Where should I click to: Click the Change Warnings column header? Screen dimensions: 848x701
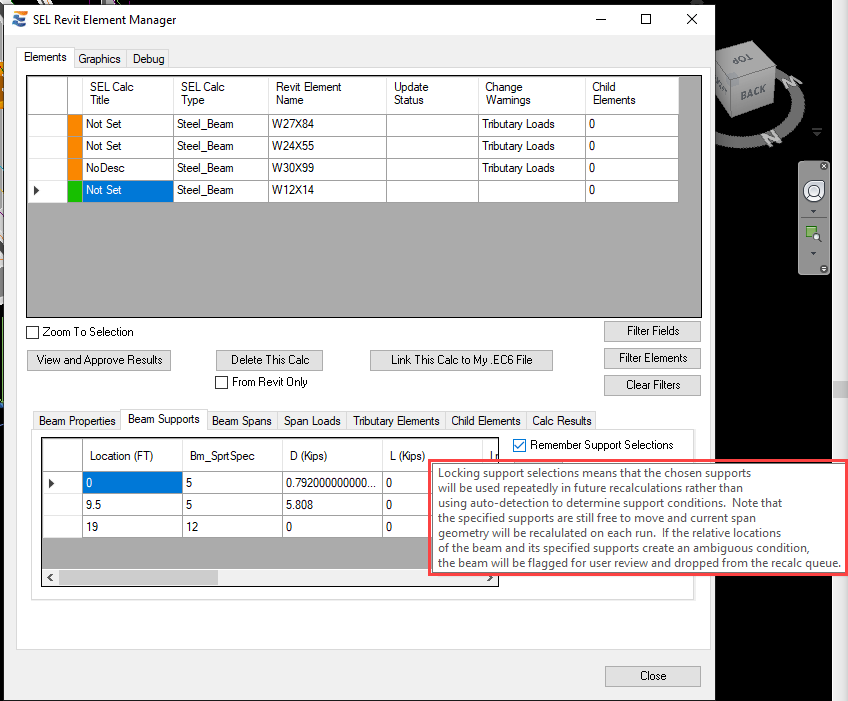click(x=532, y=95)
